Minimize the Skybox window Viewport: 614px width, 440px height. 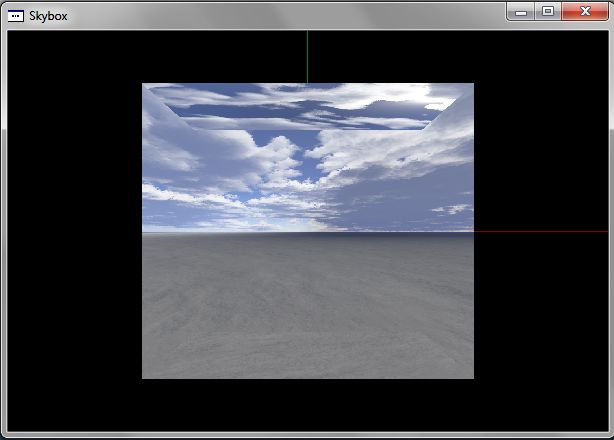tap(520, 12)
